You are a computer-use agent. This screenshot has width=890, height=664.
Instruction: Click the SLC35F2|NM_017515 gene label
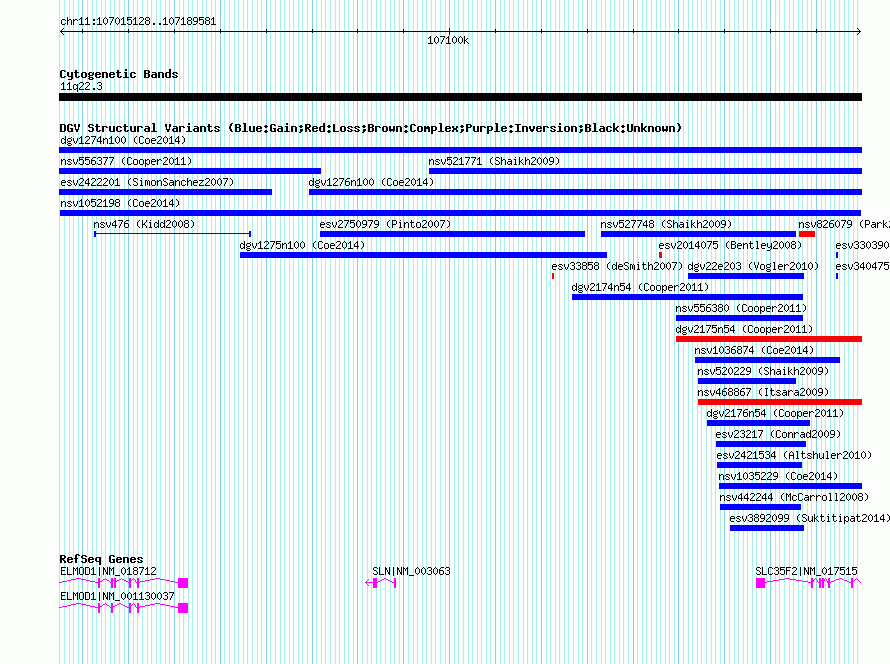click(x=806, y=571)
